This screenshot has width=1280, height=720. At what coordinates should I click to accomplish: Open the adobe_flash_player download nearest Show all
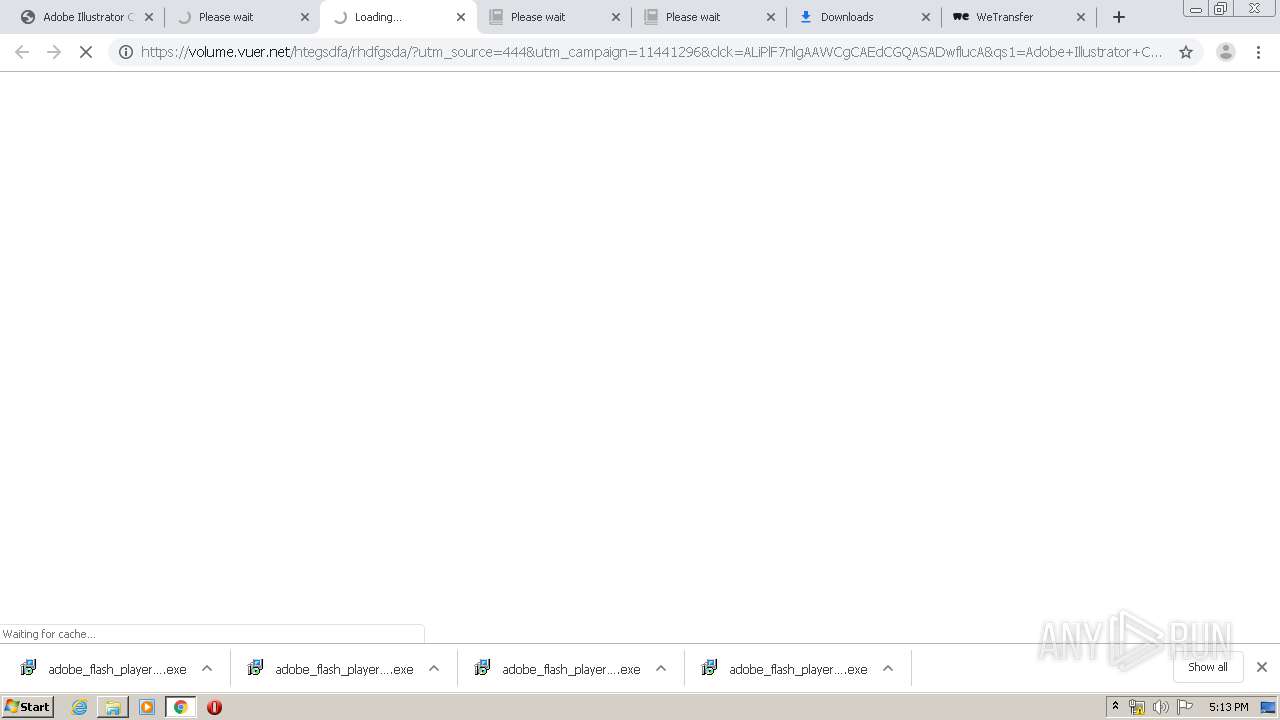[785, 669]
